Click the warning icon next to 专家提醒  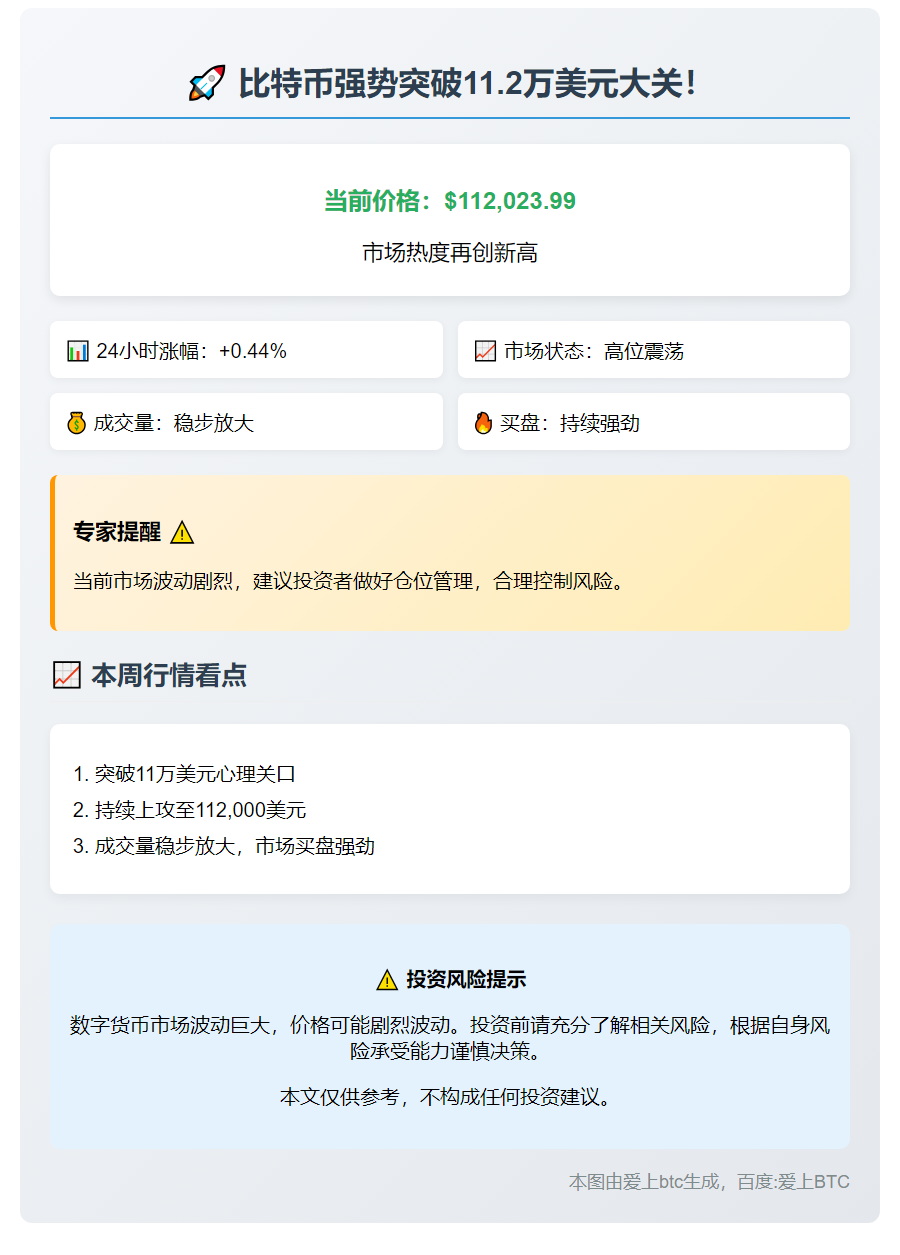(x=182, y=533)
